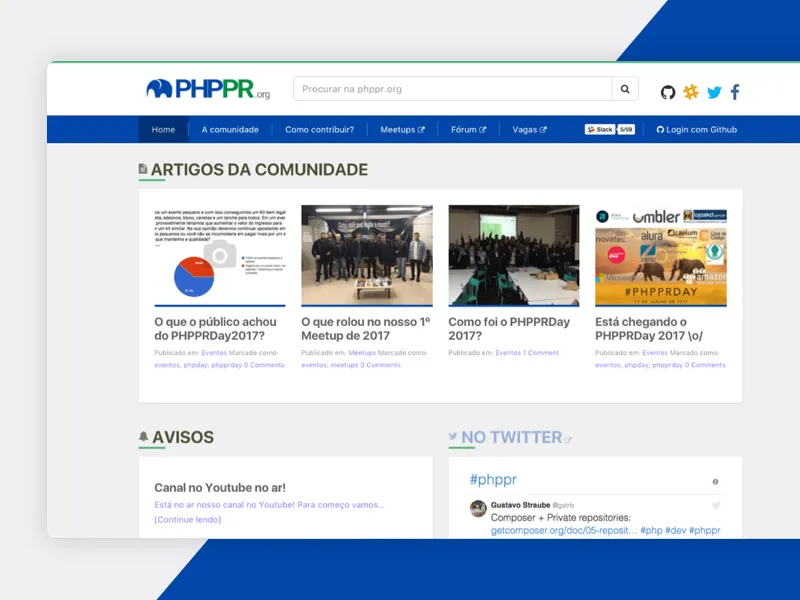Click Gustavo Straube's avatar picture
The height and width of the screenshot is (600, 800).
(x=478, y=509)
